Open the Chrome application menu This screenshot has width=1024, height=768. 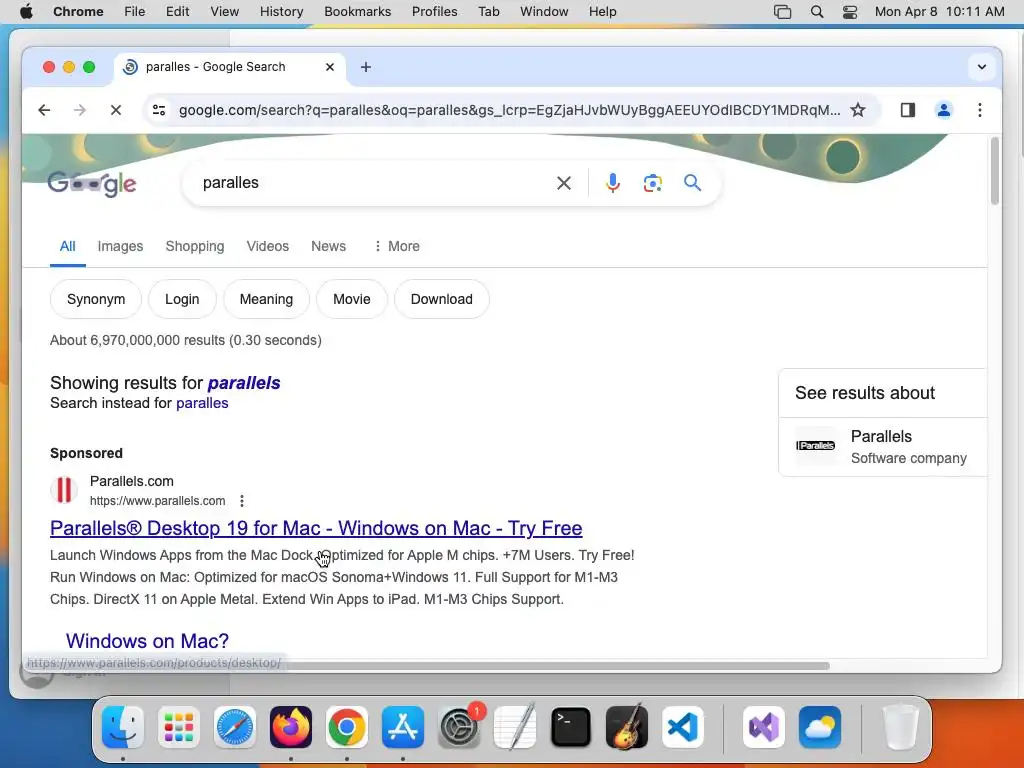coord(78,11)
